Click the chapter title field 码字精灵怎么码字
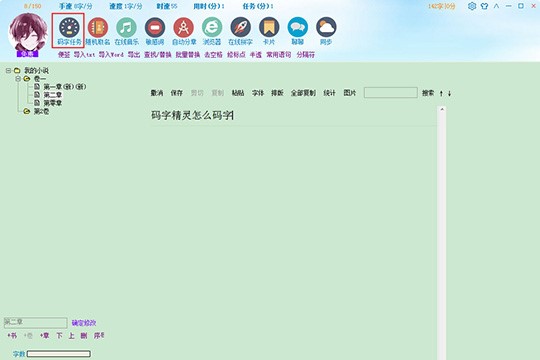The width and height of the screenshot is (540, 360). pyautogui.click(x=293, y=115)
